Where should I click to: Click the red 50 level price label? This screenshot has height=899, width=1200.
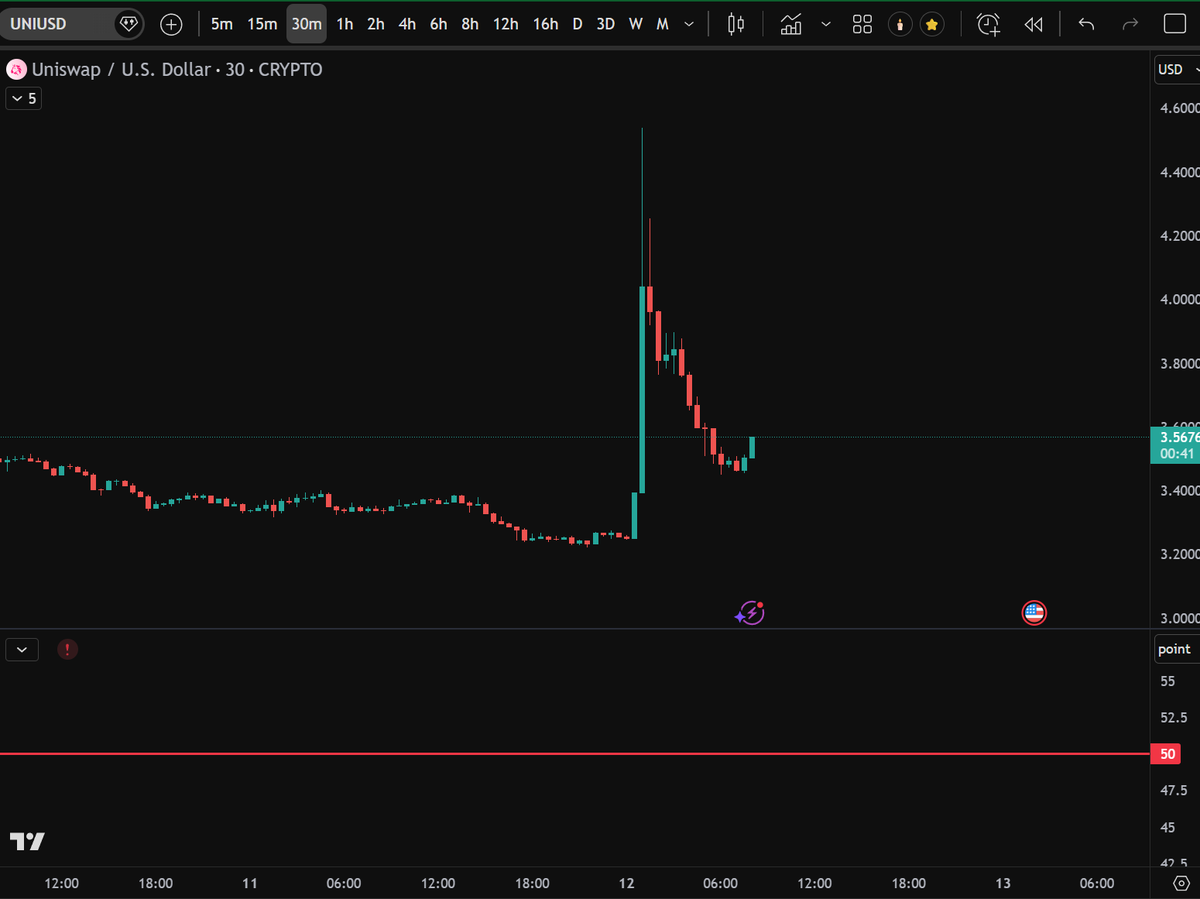(x=1168, y=754)
